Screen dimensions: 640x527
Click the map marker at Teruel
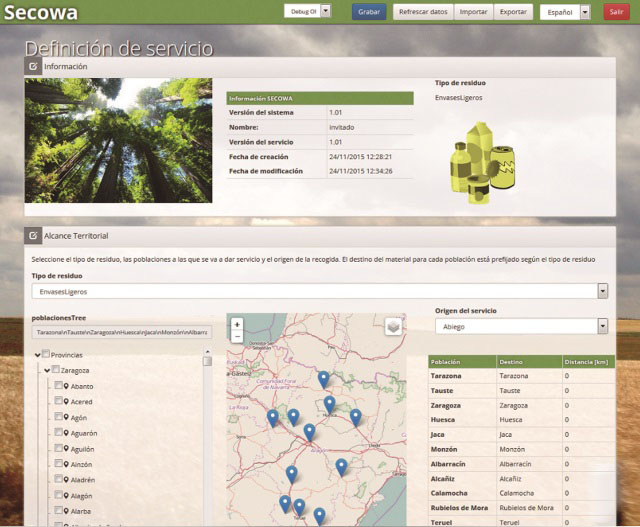(299, 507)
